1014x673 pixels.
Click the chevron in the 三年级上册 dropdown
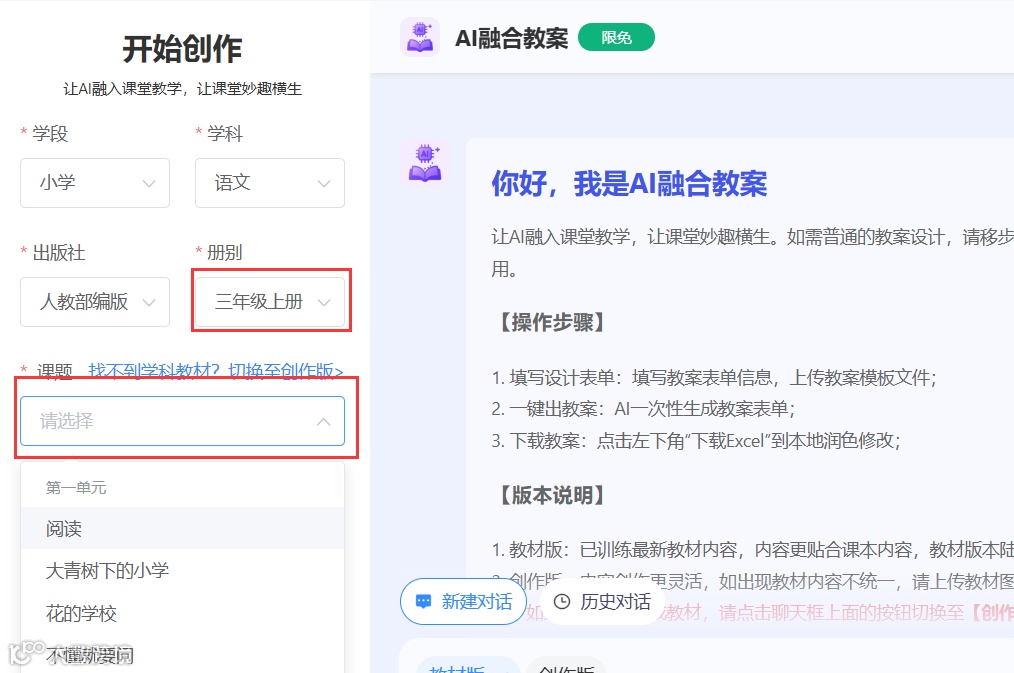324,303
